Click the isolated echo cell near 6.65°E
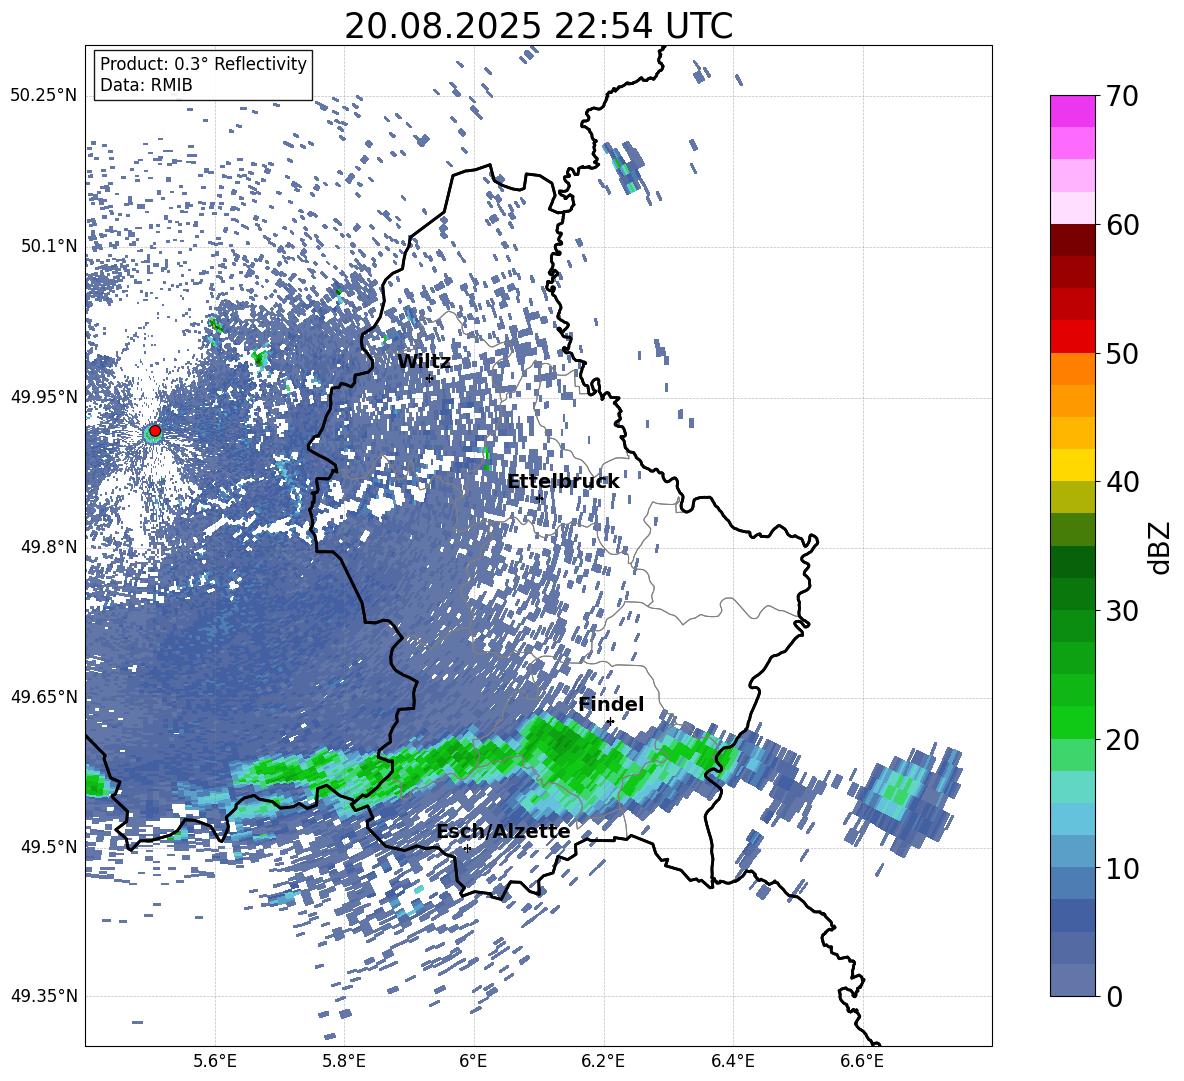Image resolution: width=1184 pixels, height=1081 pixels. 904,800
